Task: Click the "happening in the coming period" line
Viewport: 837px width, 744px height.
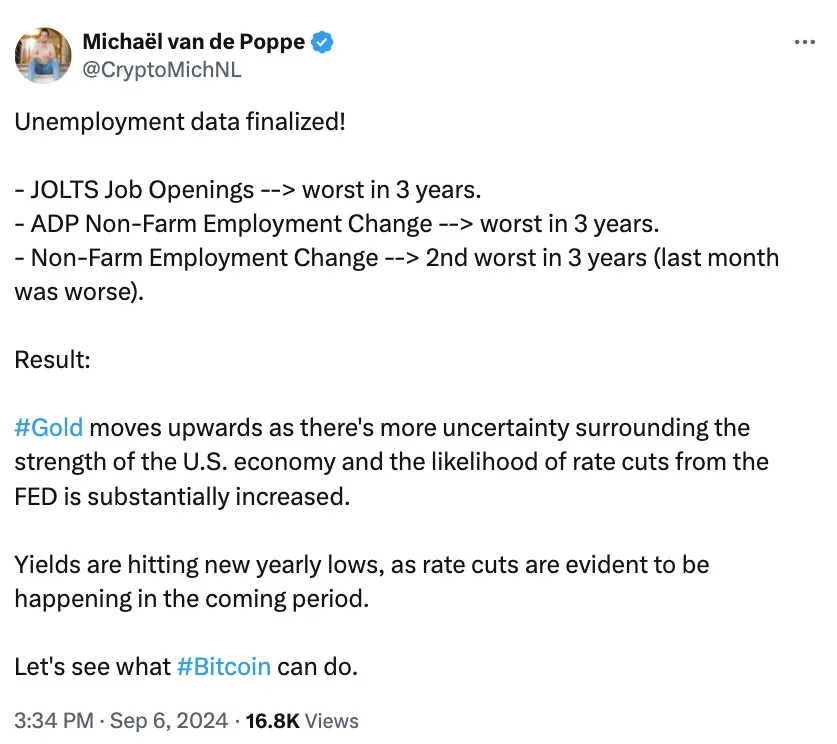Action: [x=191, y=598]
